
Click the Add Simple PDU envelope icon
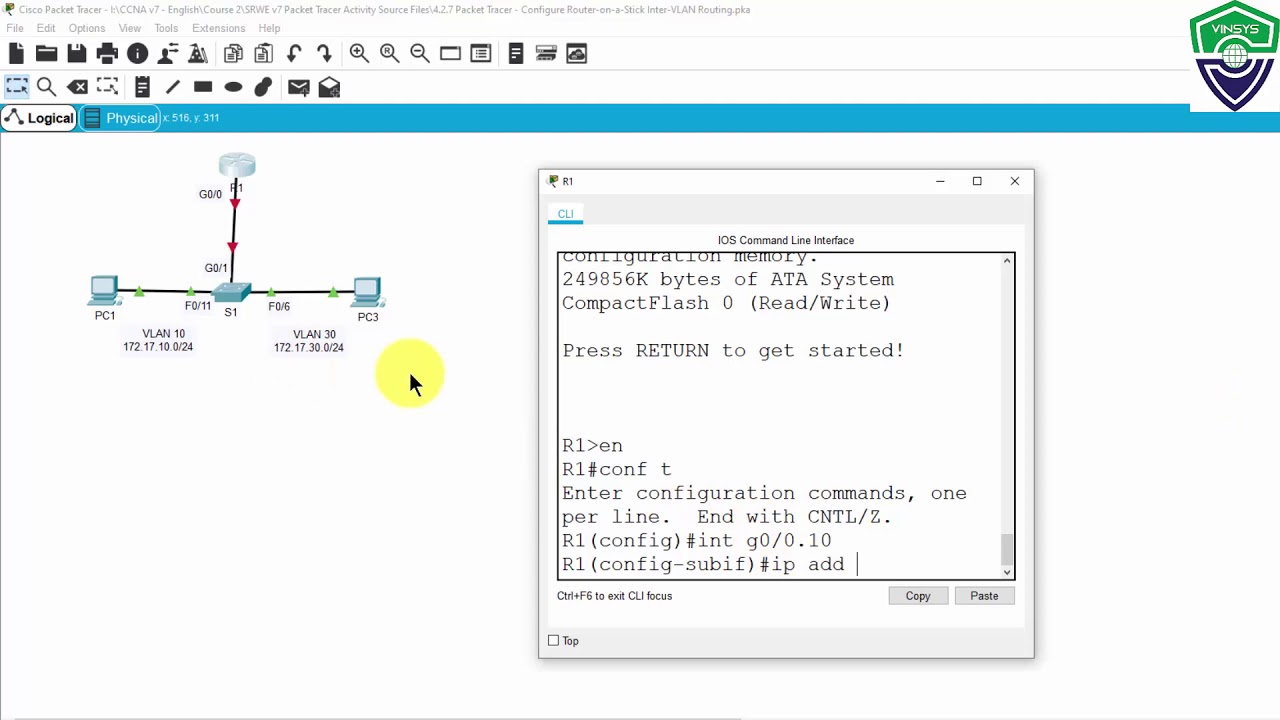[x=298, y=87]
